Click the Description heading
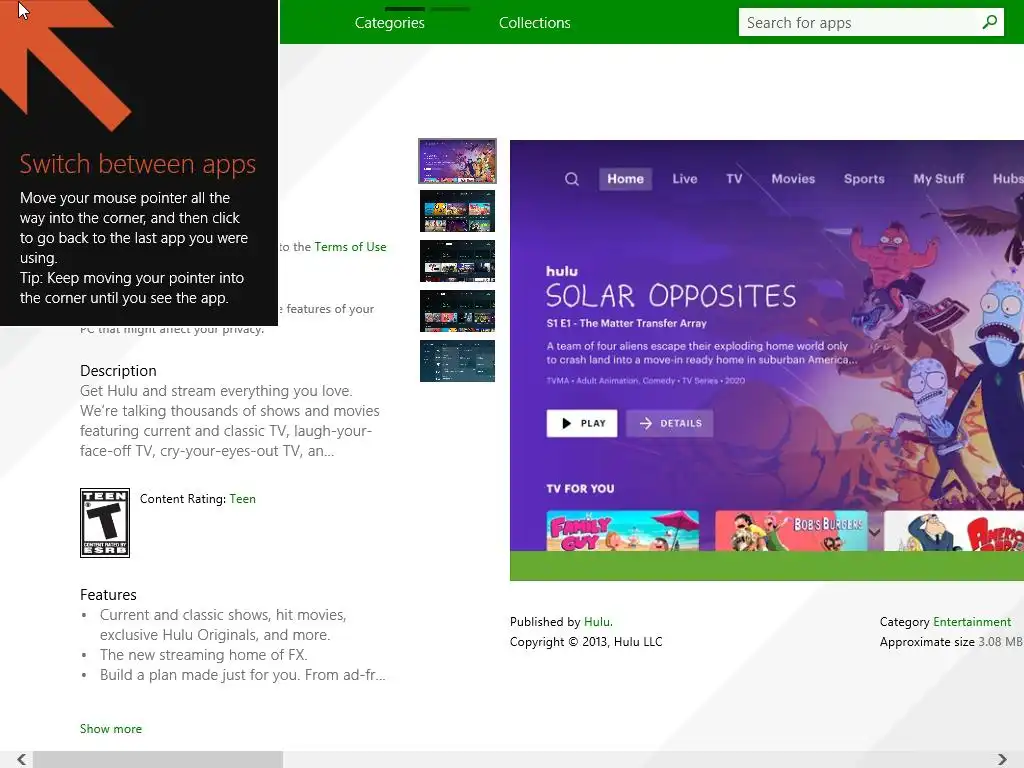1024x768 pixels. pyautogui.click(x=118, y=371)
